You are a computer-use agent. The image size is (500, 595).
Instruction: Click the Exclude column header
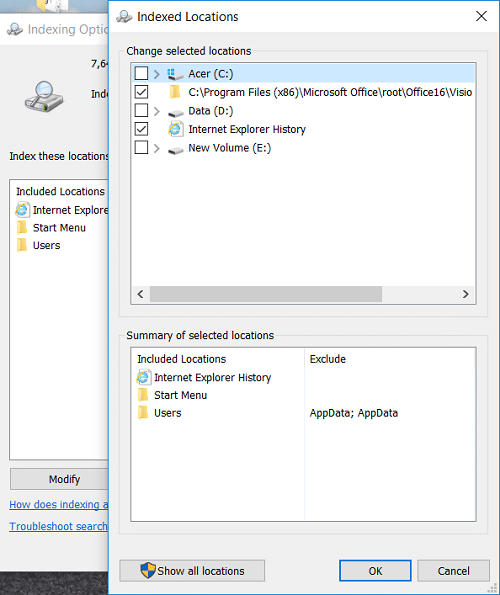pyautogui.click(x=328, y=359)
